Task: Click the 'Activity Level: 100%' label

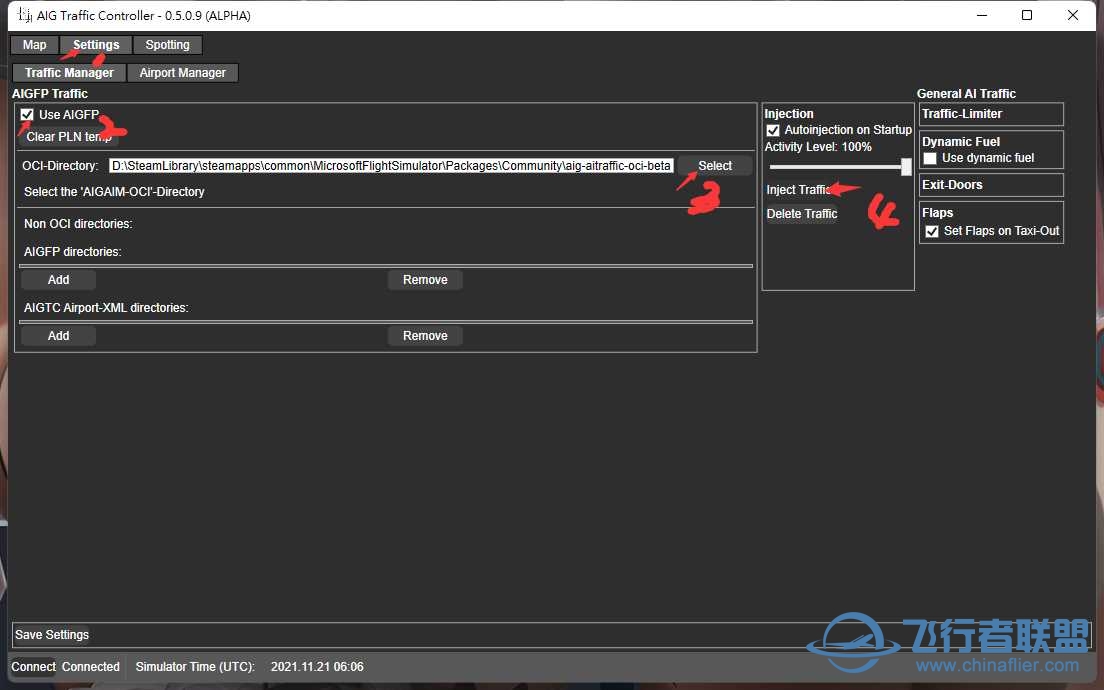Action: [818, 147]
